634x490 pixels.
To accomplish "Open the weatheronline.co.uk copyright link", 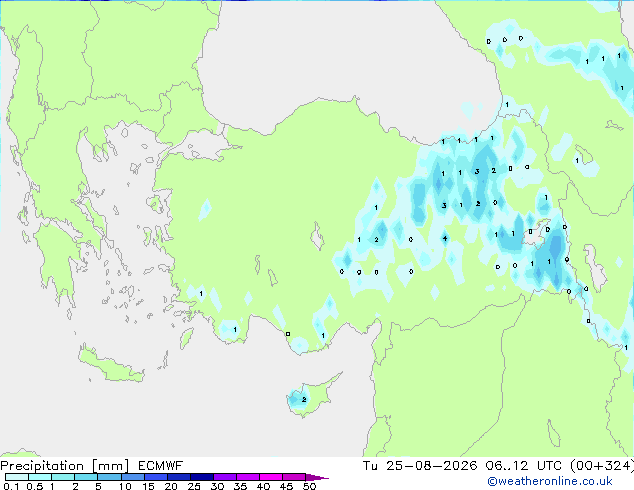I will [x=550, y=481].
